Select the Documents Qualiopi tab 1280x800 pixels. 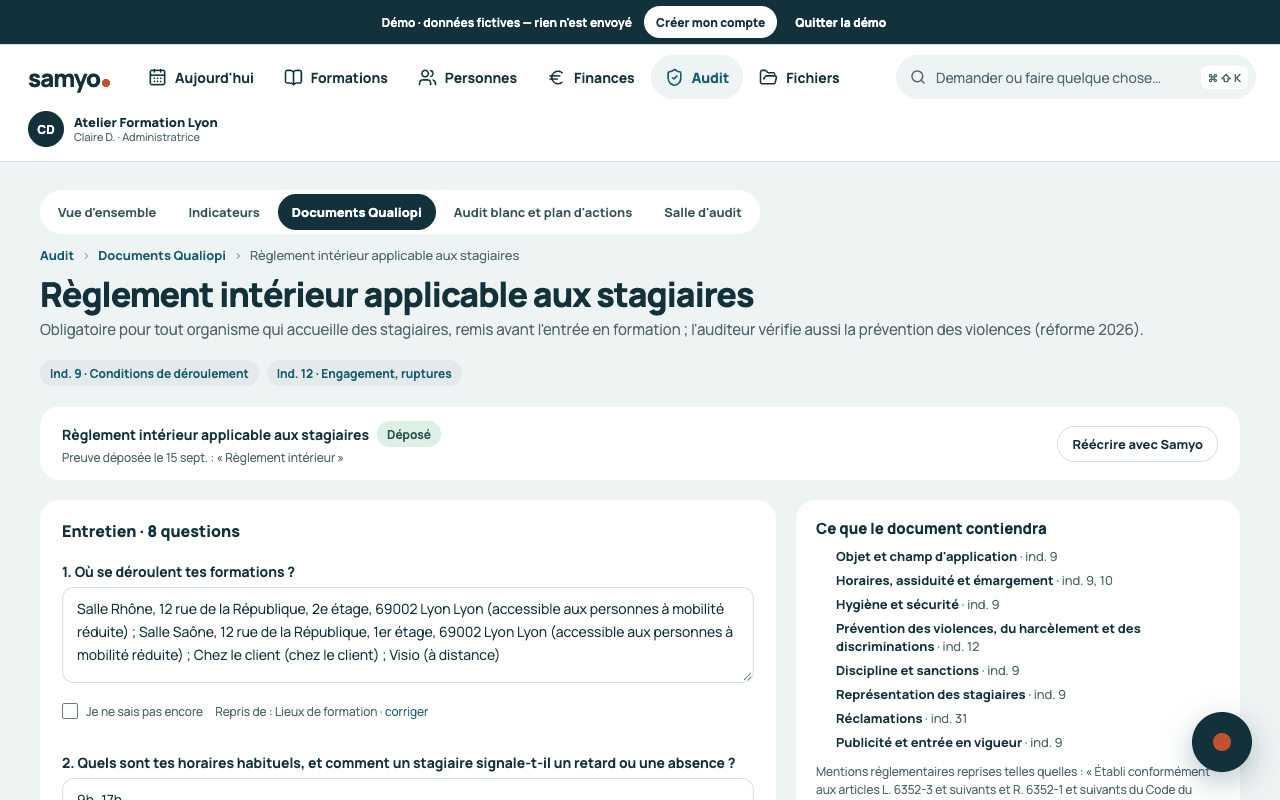(357, 212)
